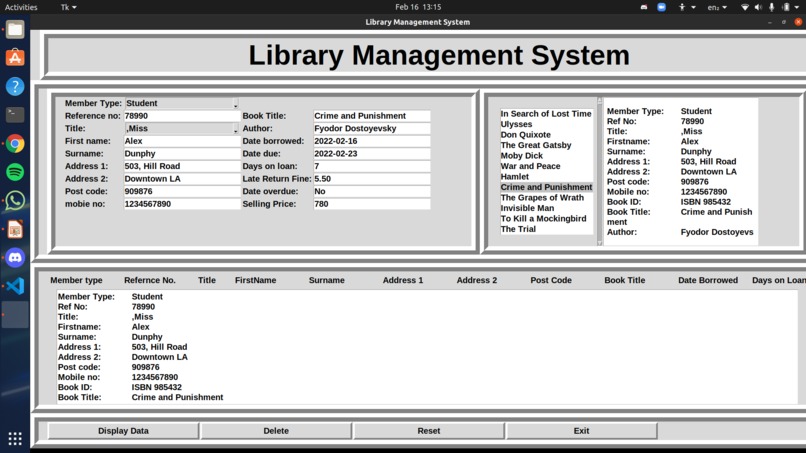
Task: Click the Date borrowed field
Action: click(372, 141)
